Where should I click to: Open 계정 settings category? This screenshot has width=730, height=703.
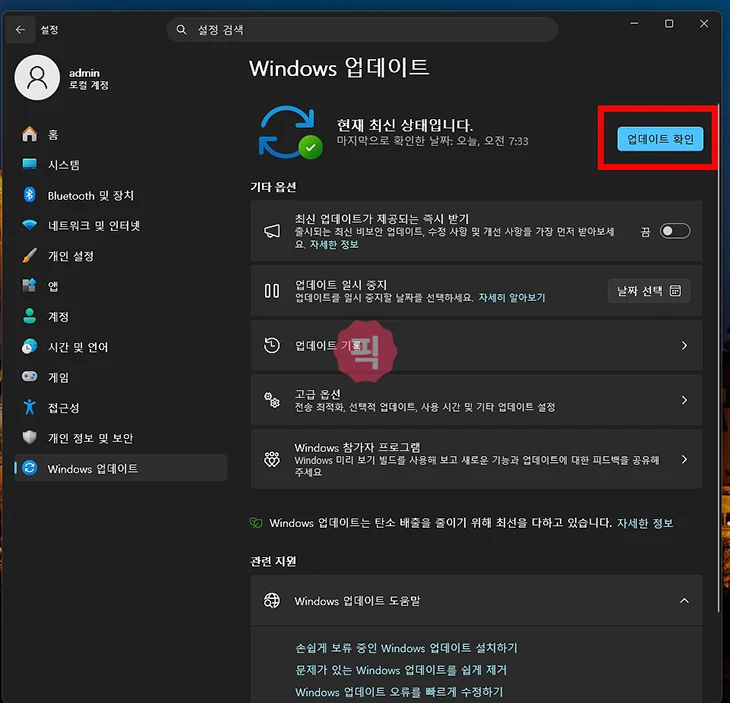(121, 317)
